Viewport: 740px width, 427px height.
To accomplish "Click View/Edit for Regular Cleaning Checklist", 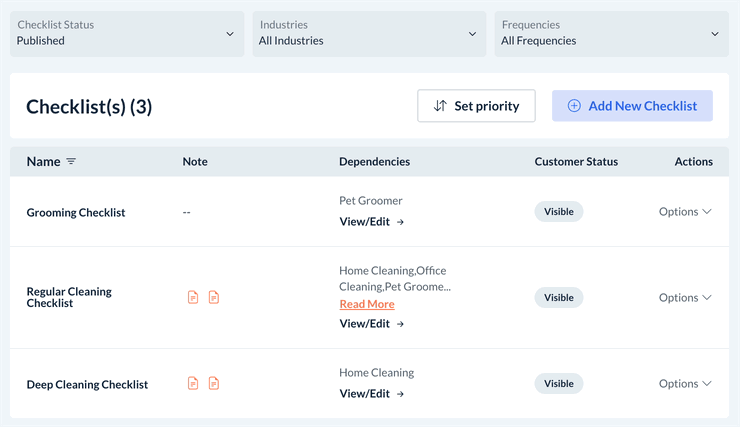I will click(365, 324).
